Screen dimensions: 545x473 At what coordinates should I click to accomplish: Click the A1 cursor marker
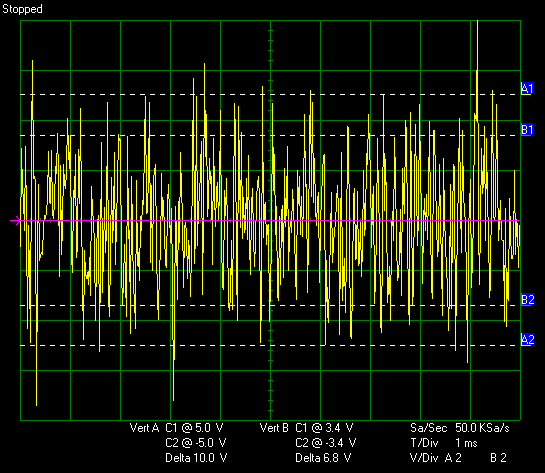click(527, 89)
